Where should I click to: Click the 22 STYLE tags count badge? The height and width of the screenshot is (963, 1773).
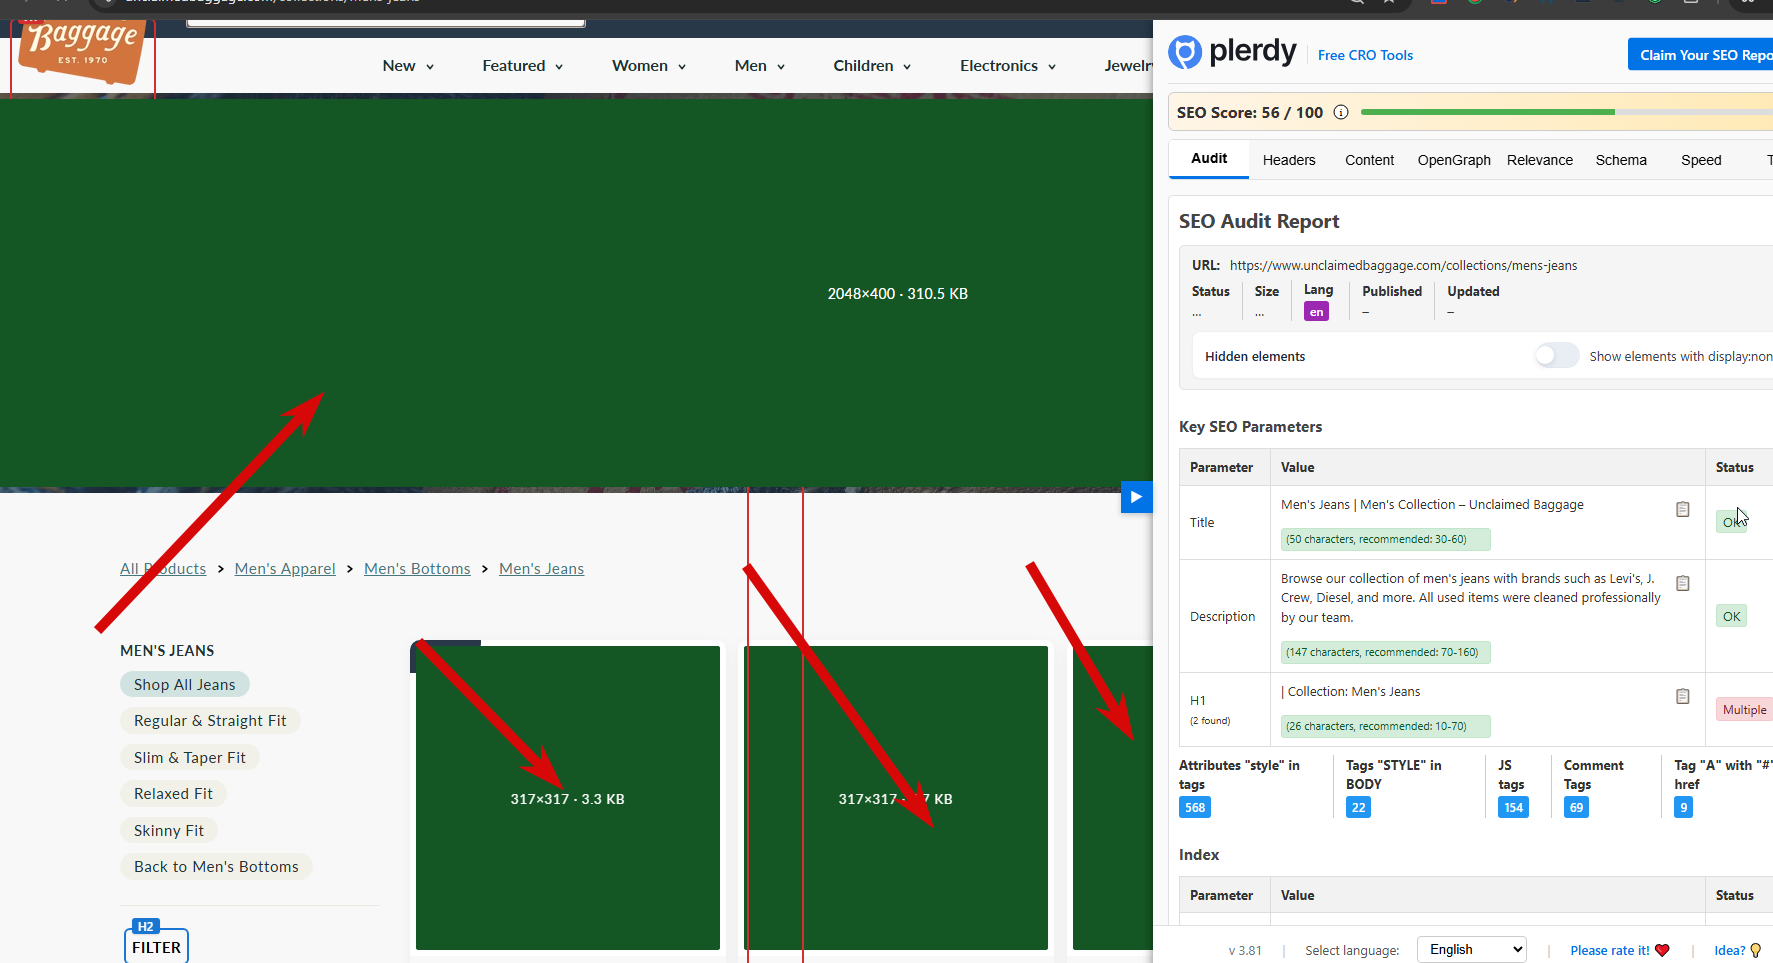1358,807
